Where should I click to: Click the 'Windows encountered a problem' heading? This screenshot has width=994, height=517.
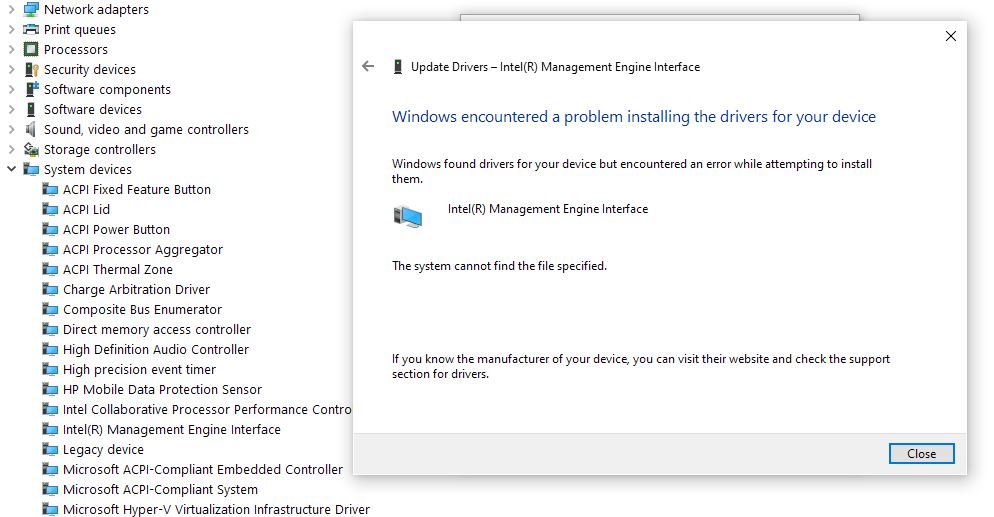(x=634, y=117)
